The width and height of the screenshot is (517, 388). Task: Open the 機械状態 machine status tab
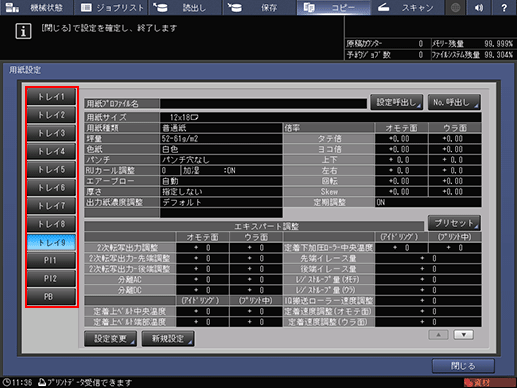36,7
